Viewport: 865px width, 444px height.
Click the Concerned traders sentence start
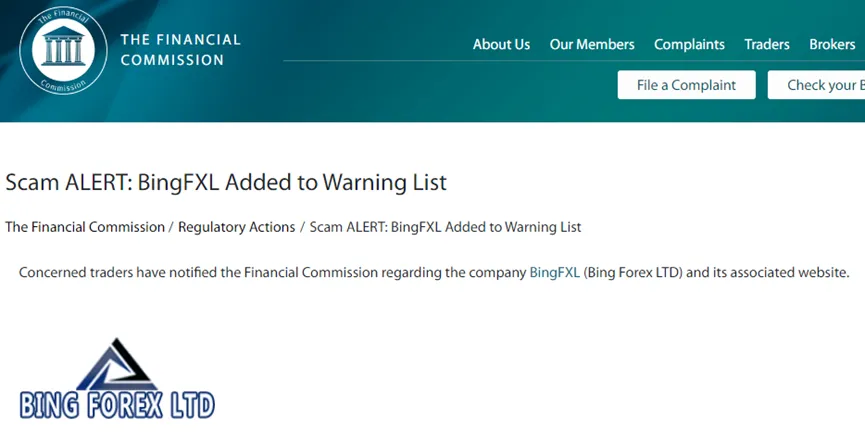[77, 272]
